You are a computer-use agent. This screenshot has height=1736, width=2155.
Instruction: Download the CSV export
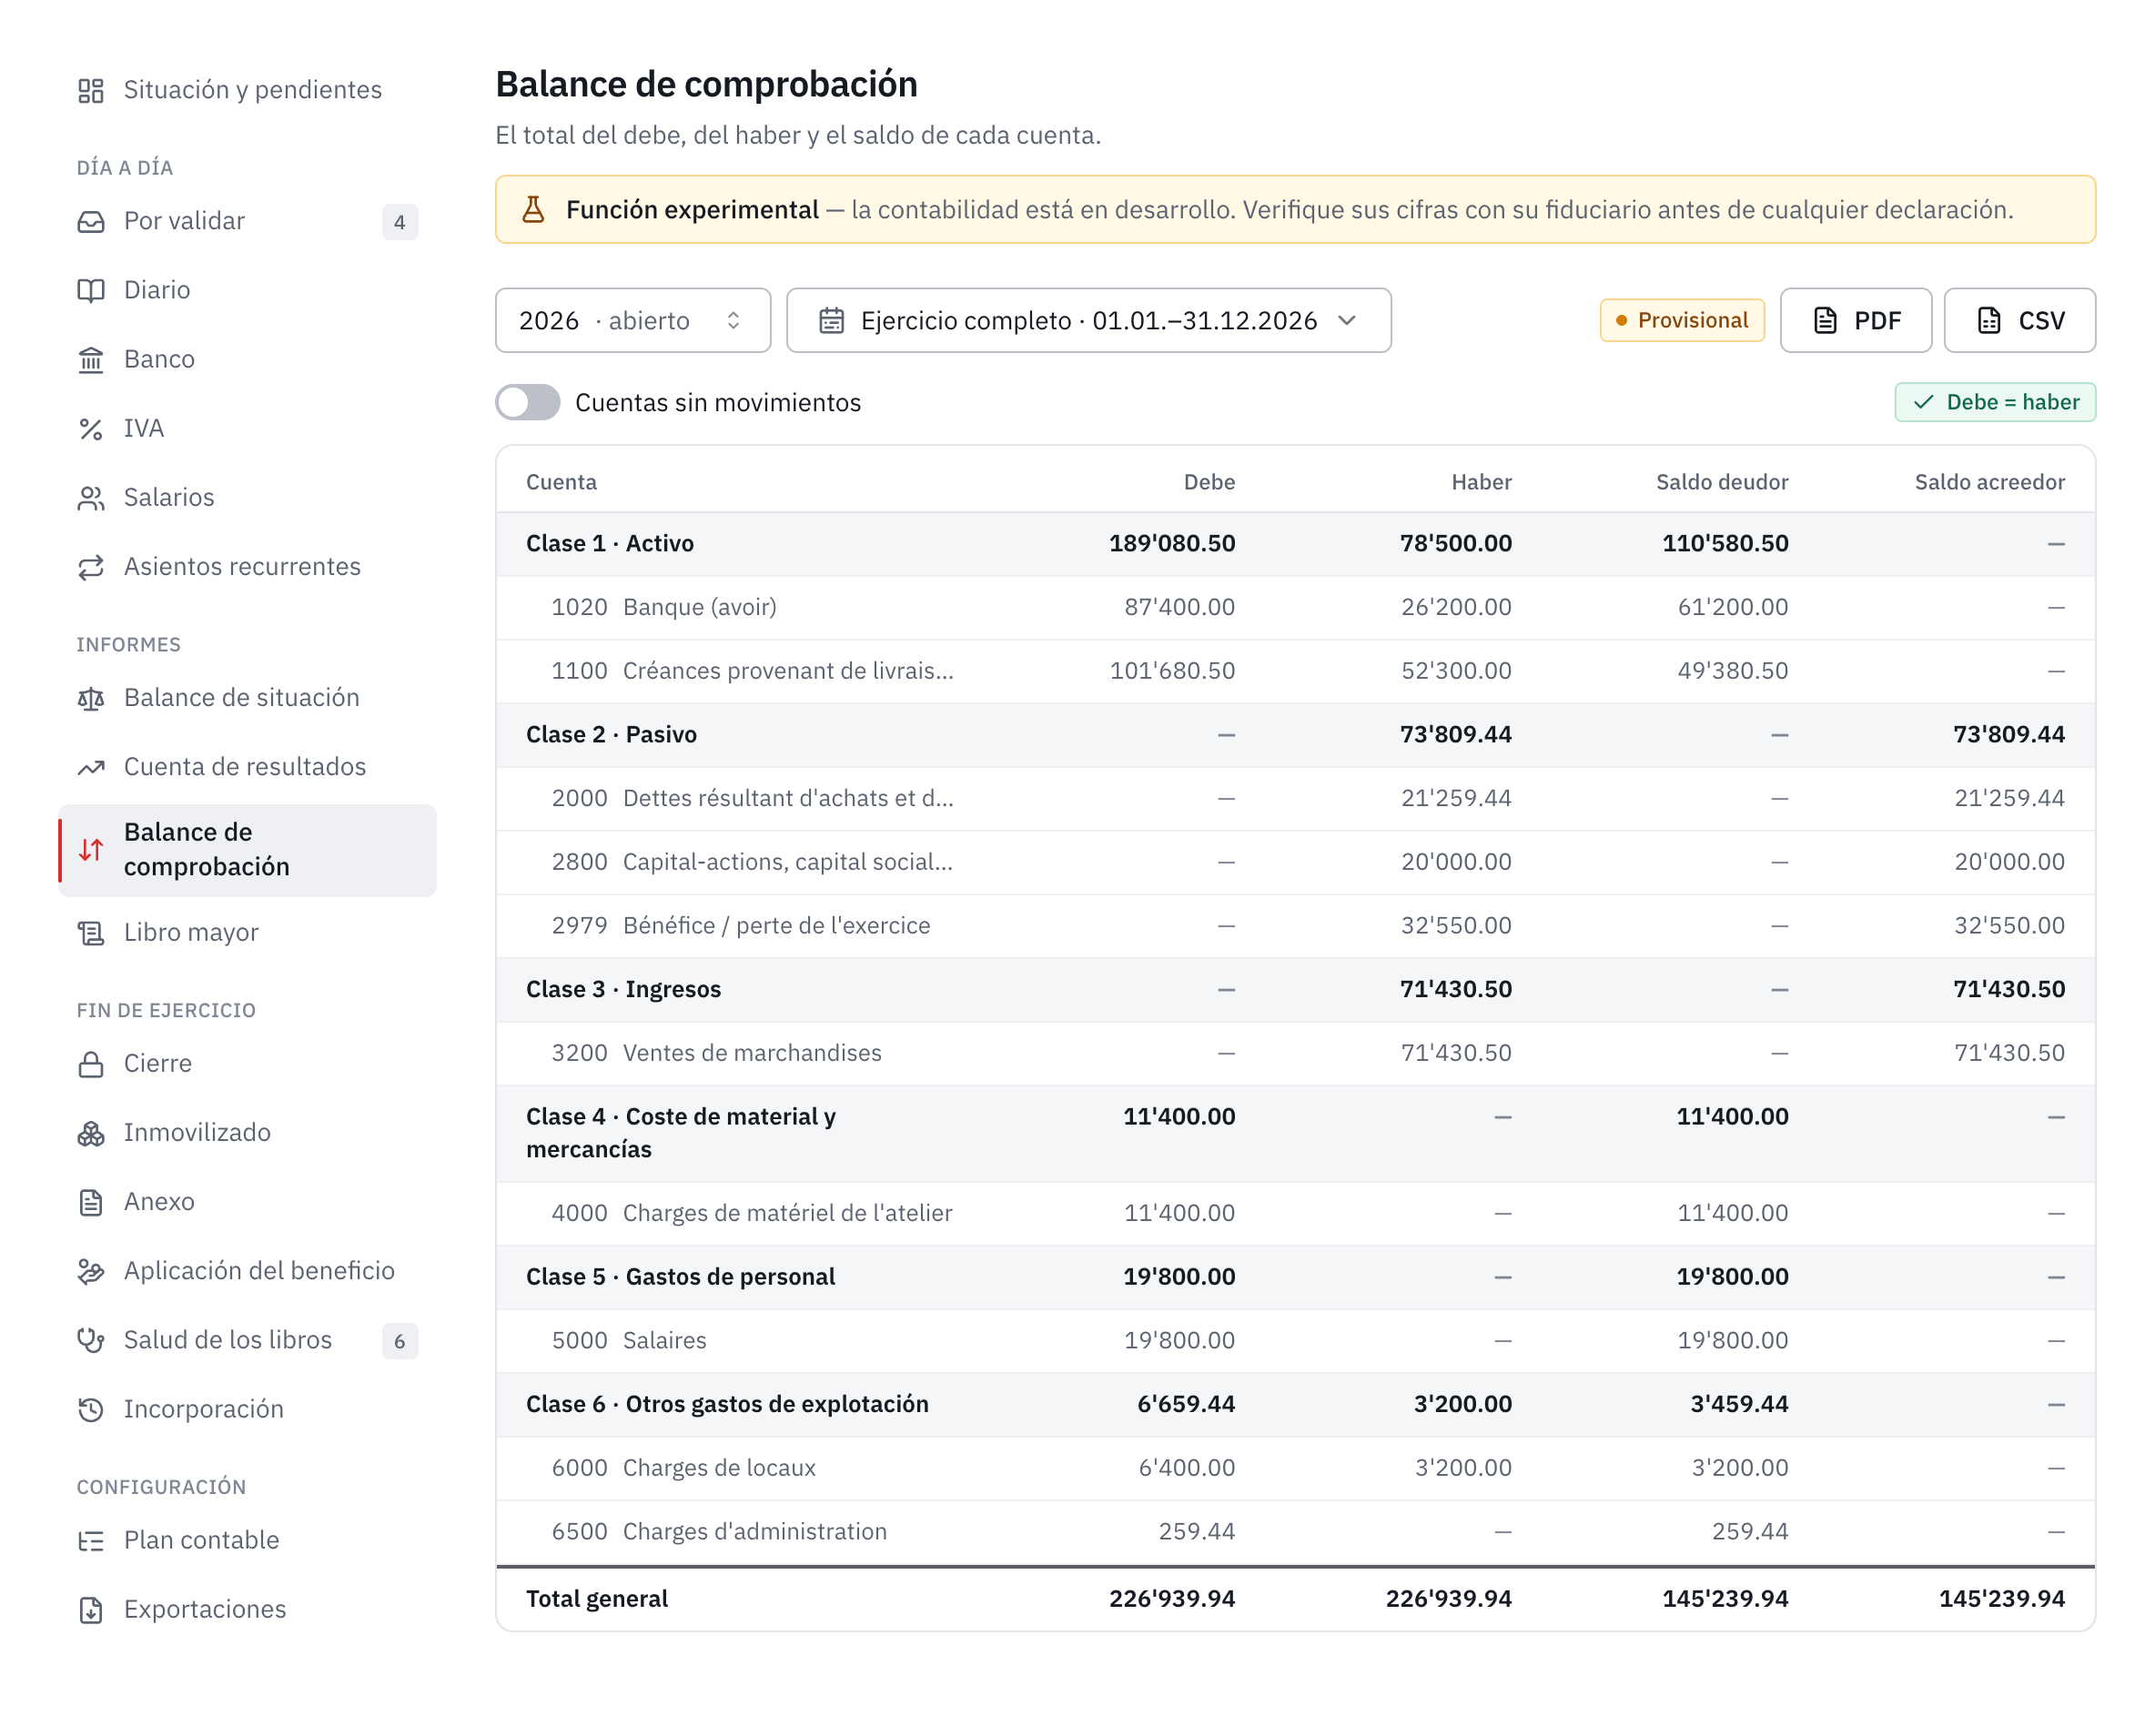pyautogui.click(x=2019, y=320)
